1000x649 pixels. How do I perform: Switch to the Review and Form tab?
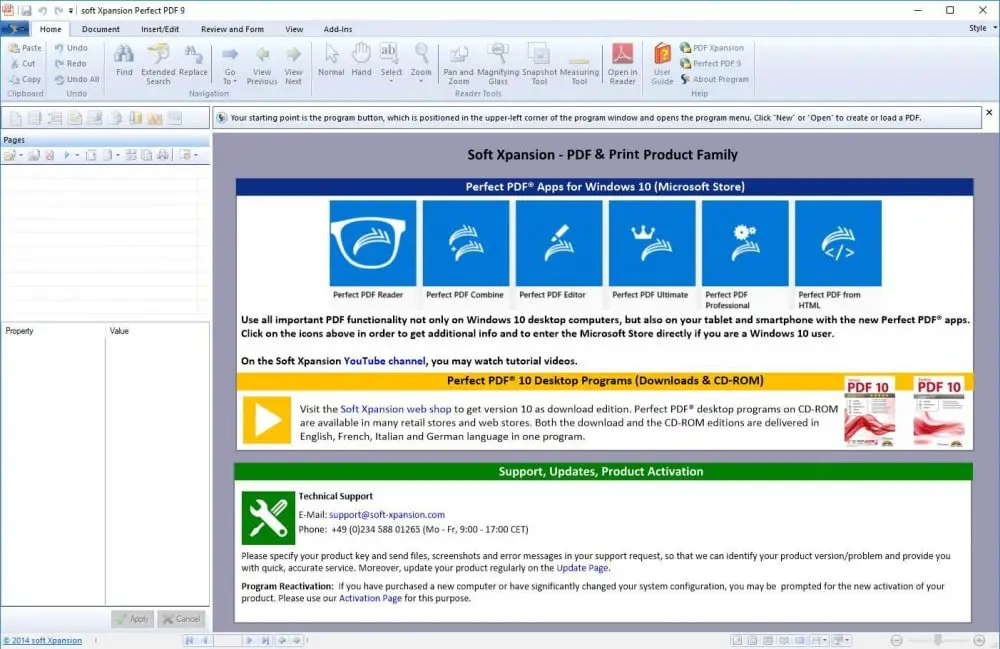coord(232,29)
